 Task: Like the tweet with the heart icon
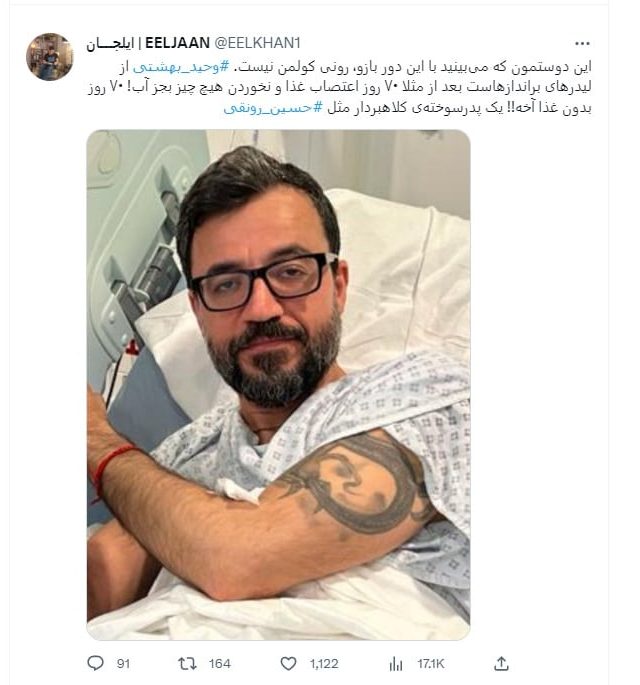tap(288, 664)
